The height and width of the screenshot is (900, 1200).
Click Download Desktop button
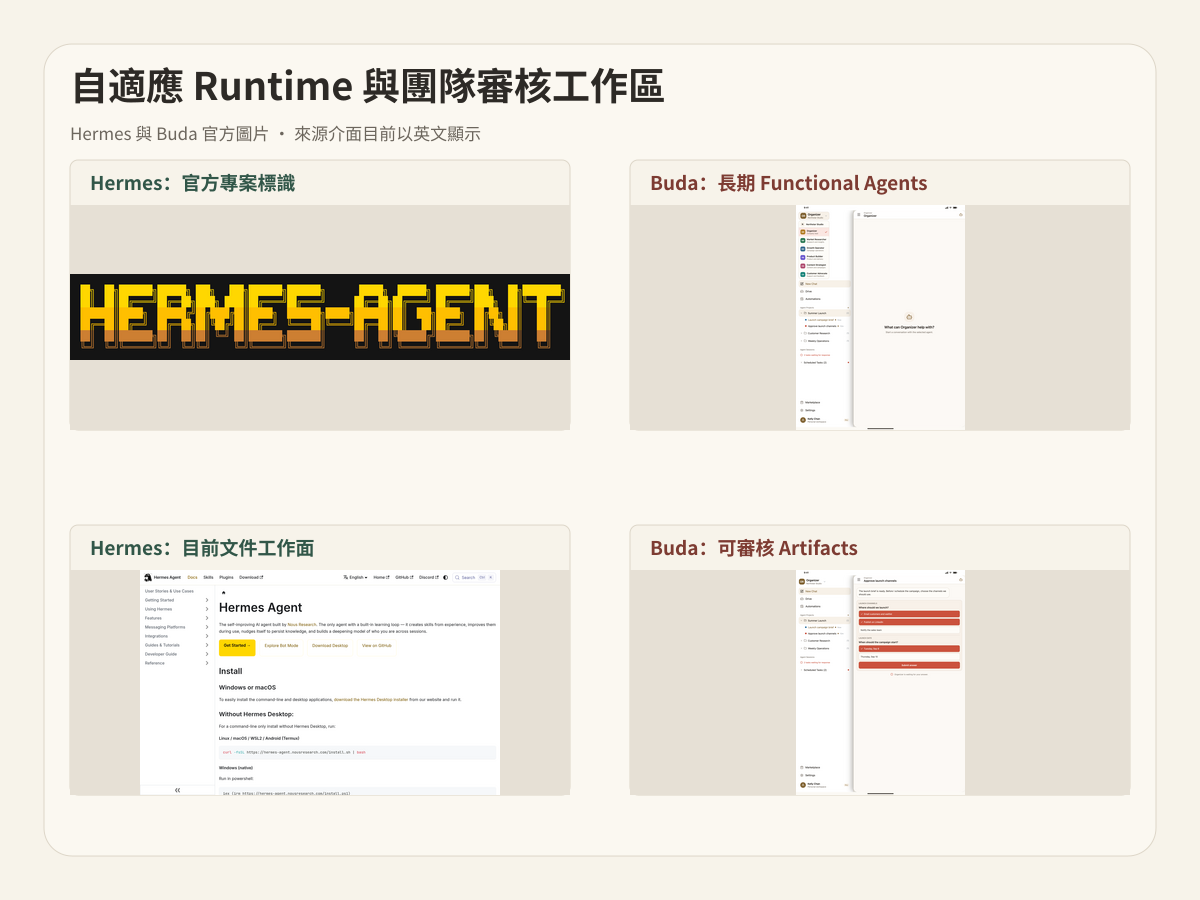pos(330,648)
